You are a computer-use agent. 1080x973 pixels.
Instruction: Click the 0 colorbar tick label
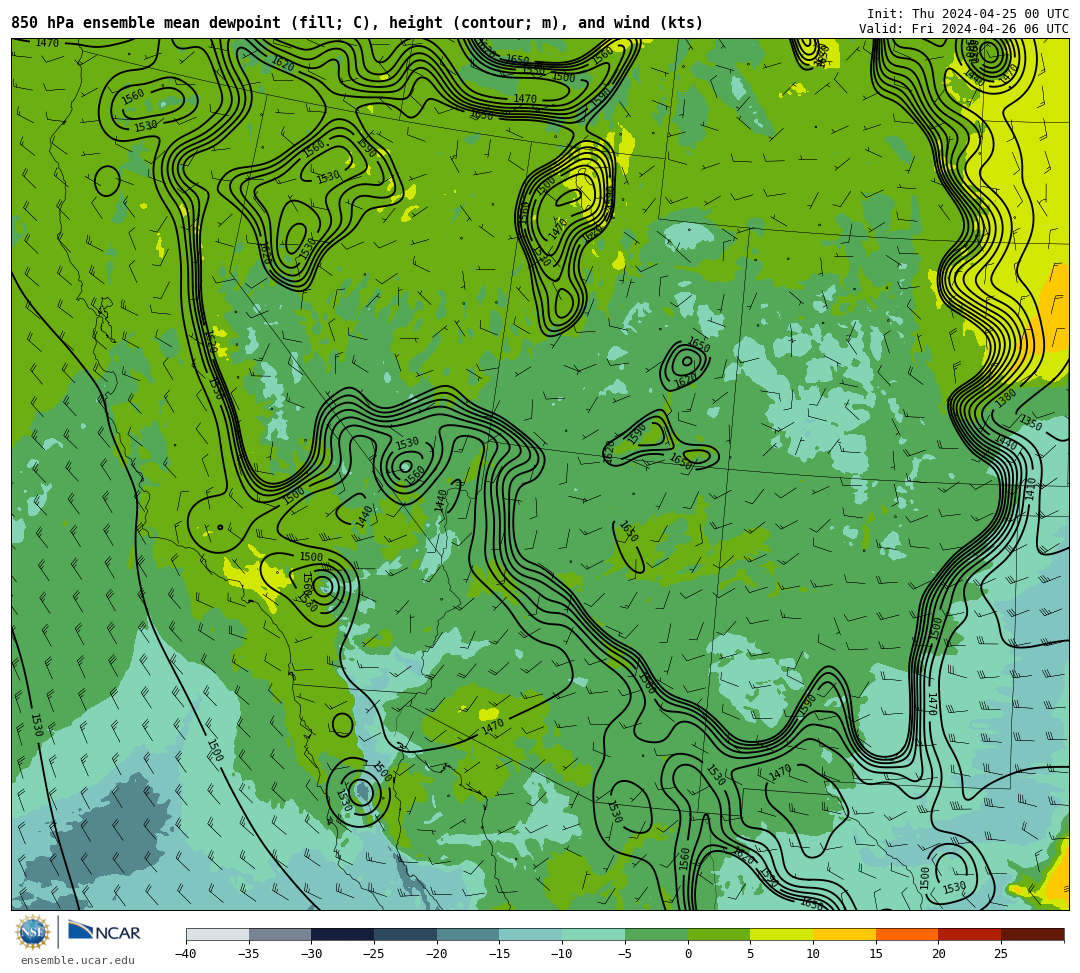tap(688, 954)
